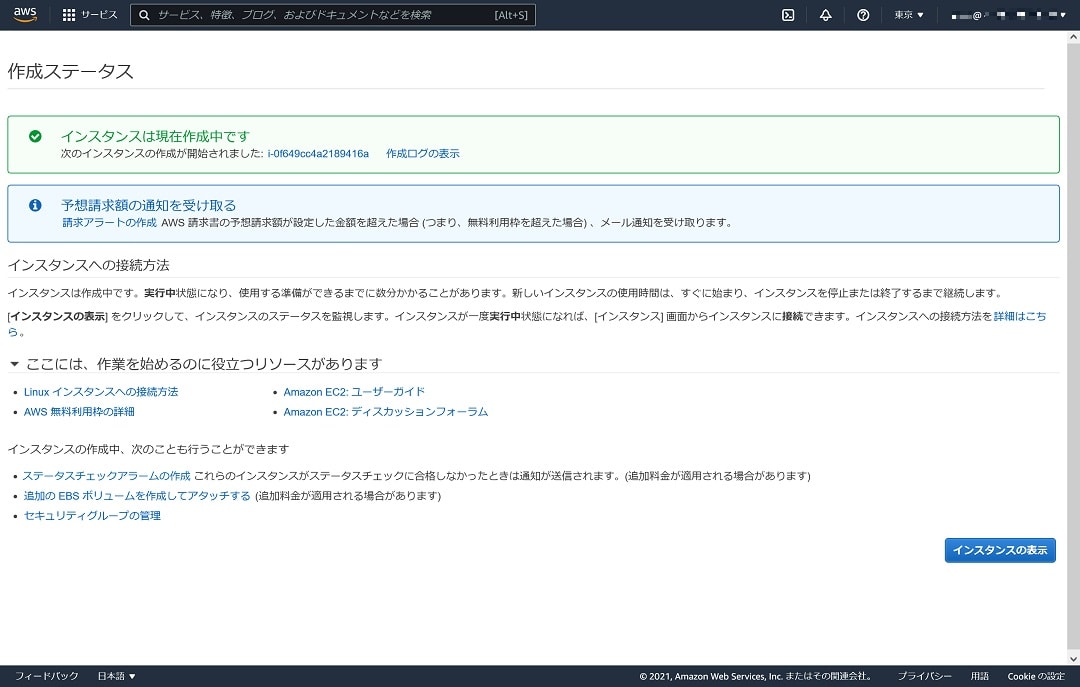Focus the AWS services search box
Viewport: 1080px width, 687px height.
(333, 15)
